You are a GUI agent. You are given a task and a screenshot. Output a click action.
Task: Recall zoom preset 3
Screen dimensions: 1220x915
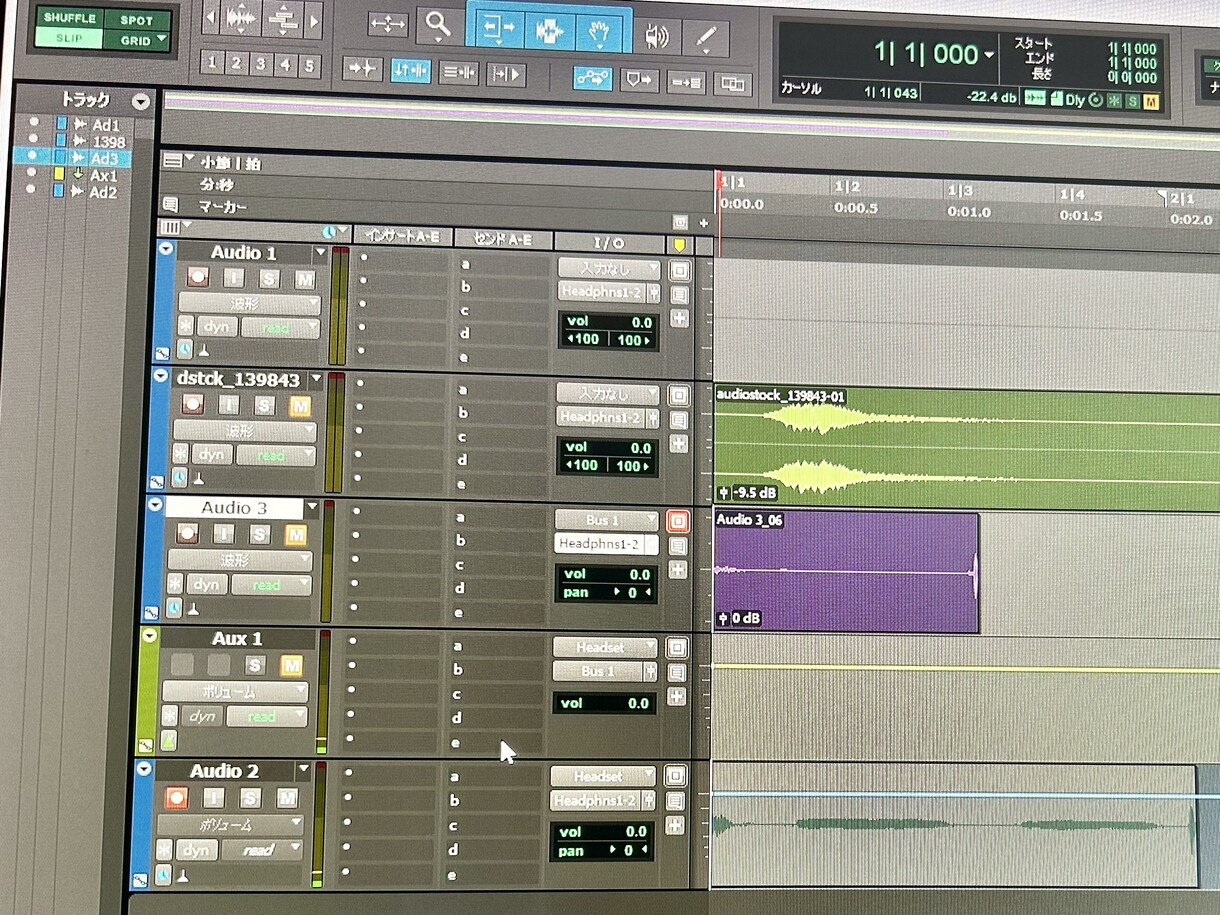(261, 64)
